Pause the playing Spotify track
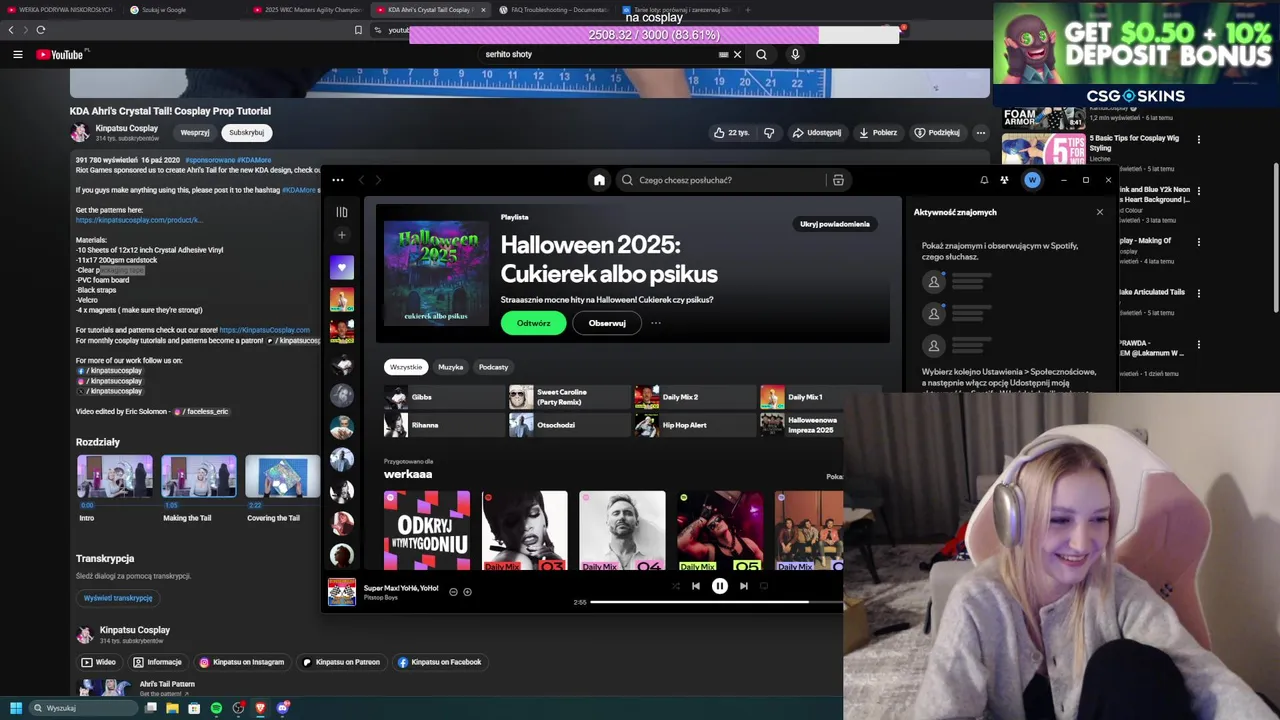The width and height of the screenshot is (1280, 720). tap(720, 586)
